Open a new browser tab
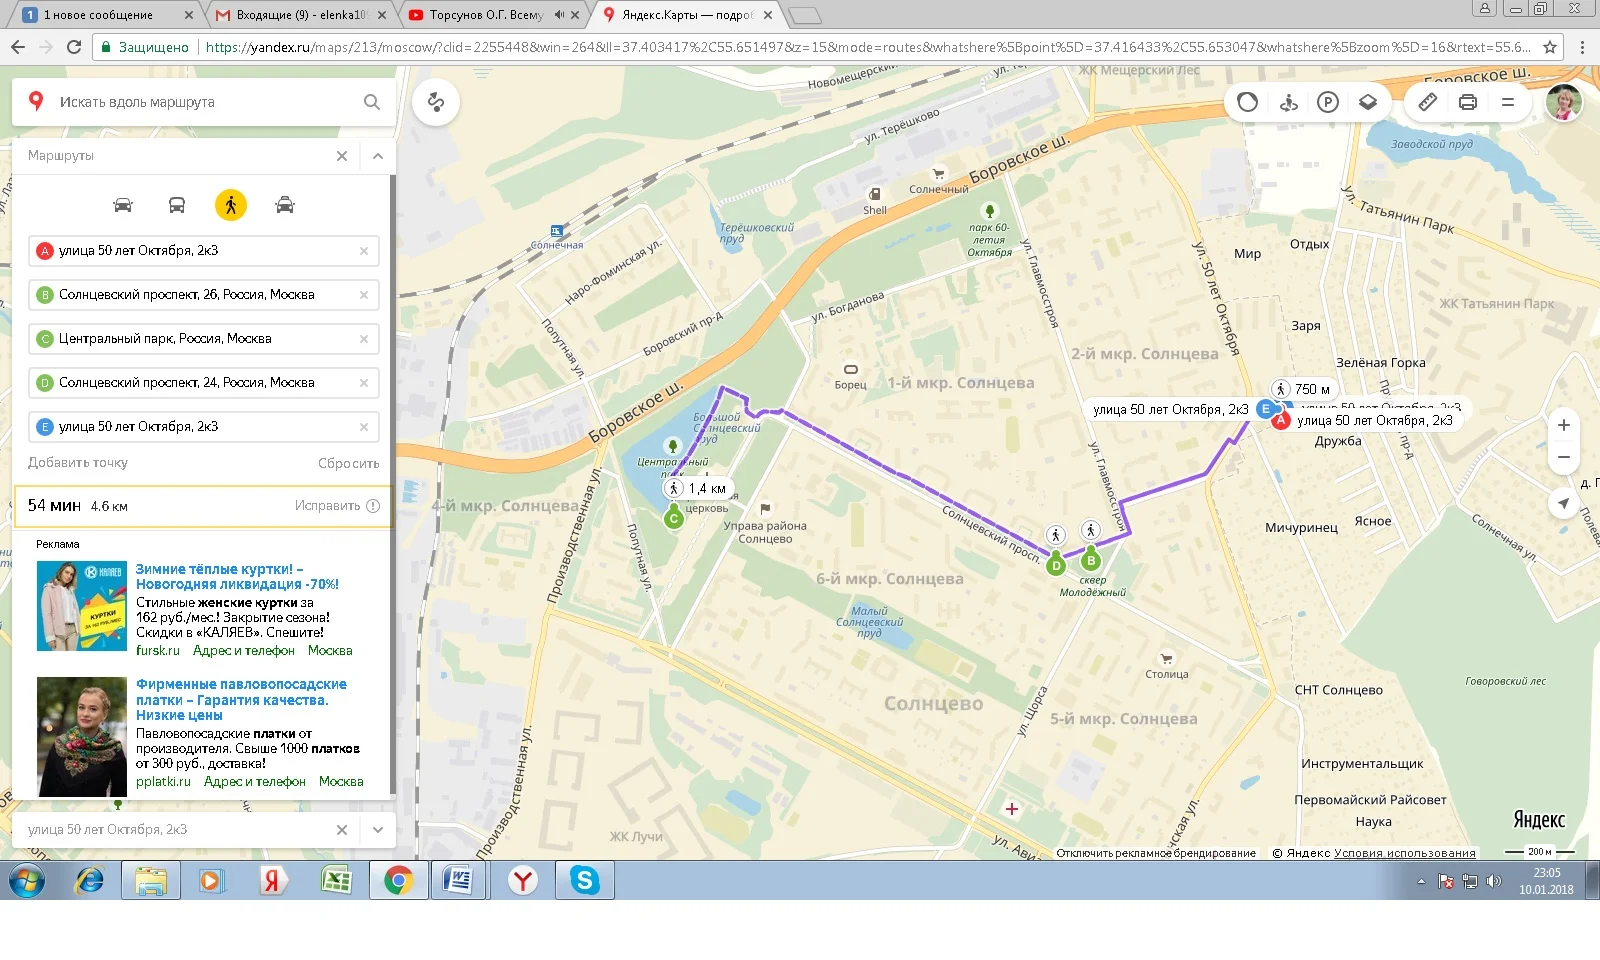The width and height of the screenshot is (1600, 960). (805, 15)
